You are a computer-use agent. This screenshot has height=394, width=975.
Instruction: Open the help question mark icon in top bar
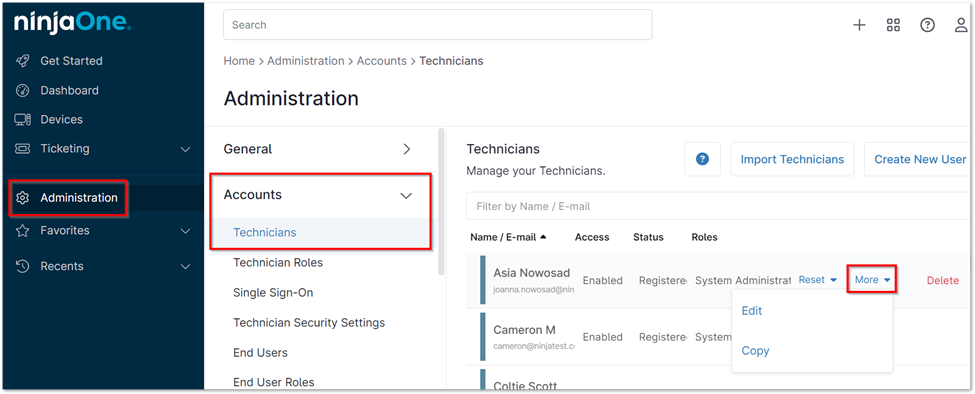[928, 25]
